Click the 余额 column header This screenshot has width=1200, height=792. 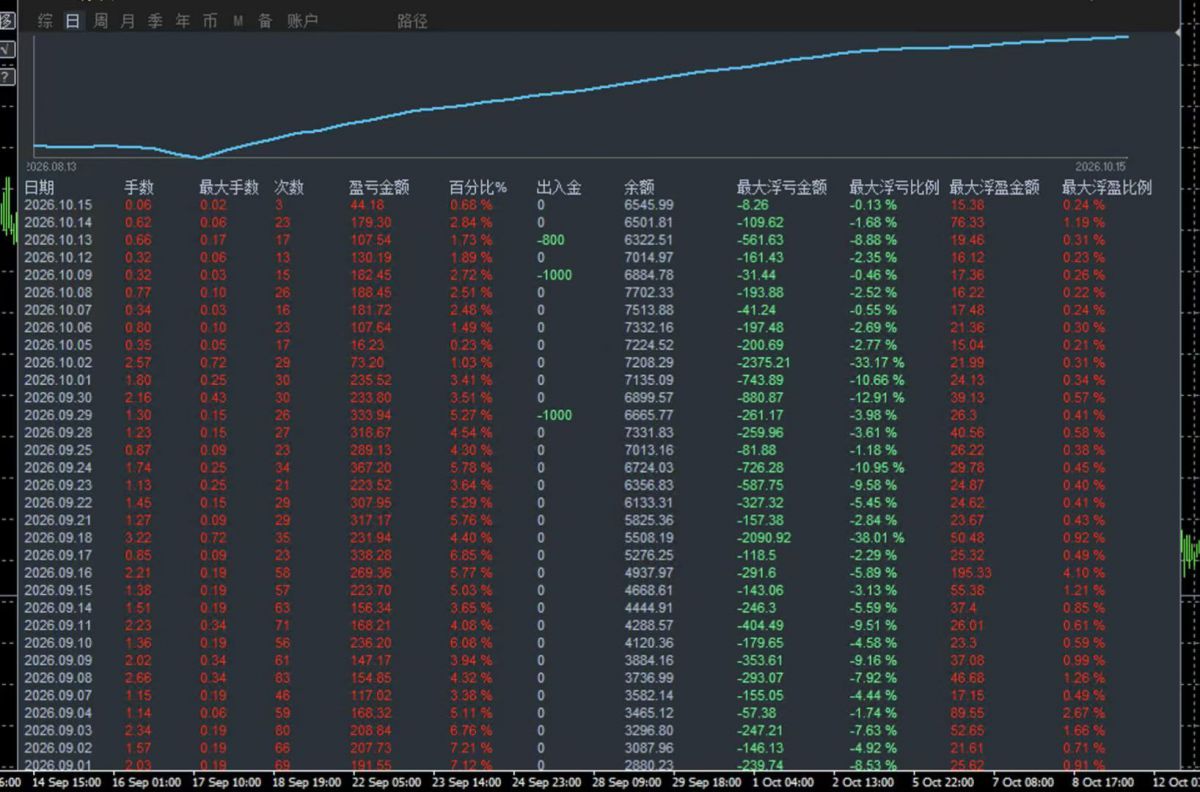click(x=639, y=187)
